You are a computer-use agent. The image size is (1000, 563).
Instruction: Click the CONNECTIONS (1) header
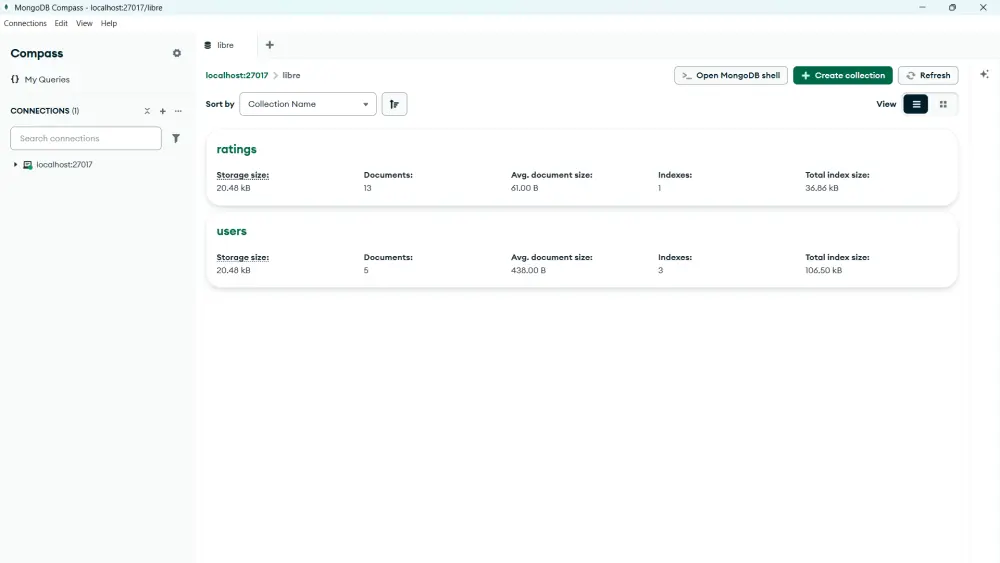(45, 111)
